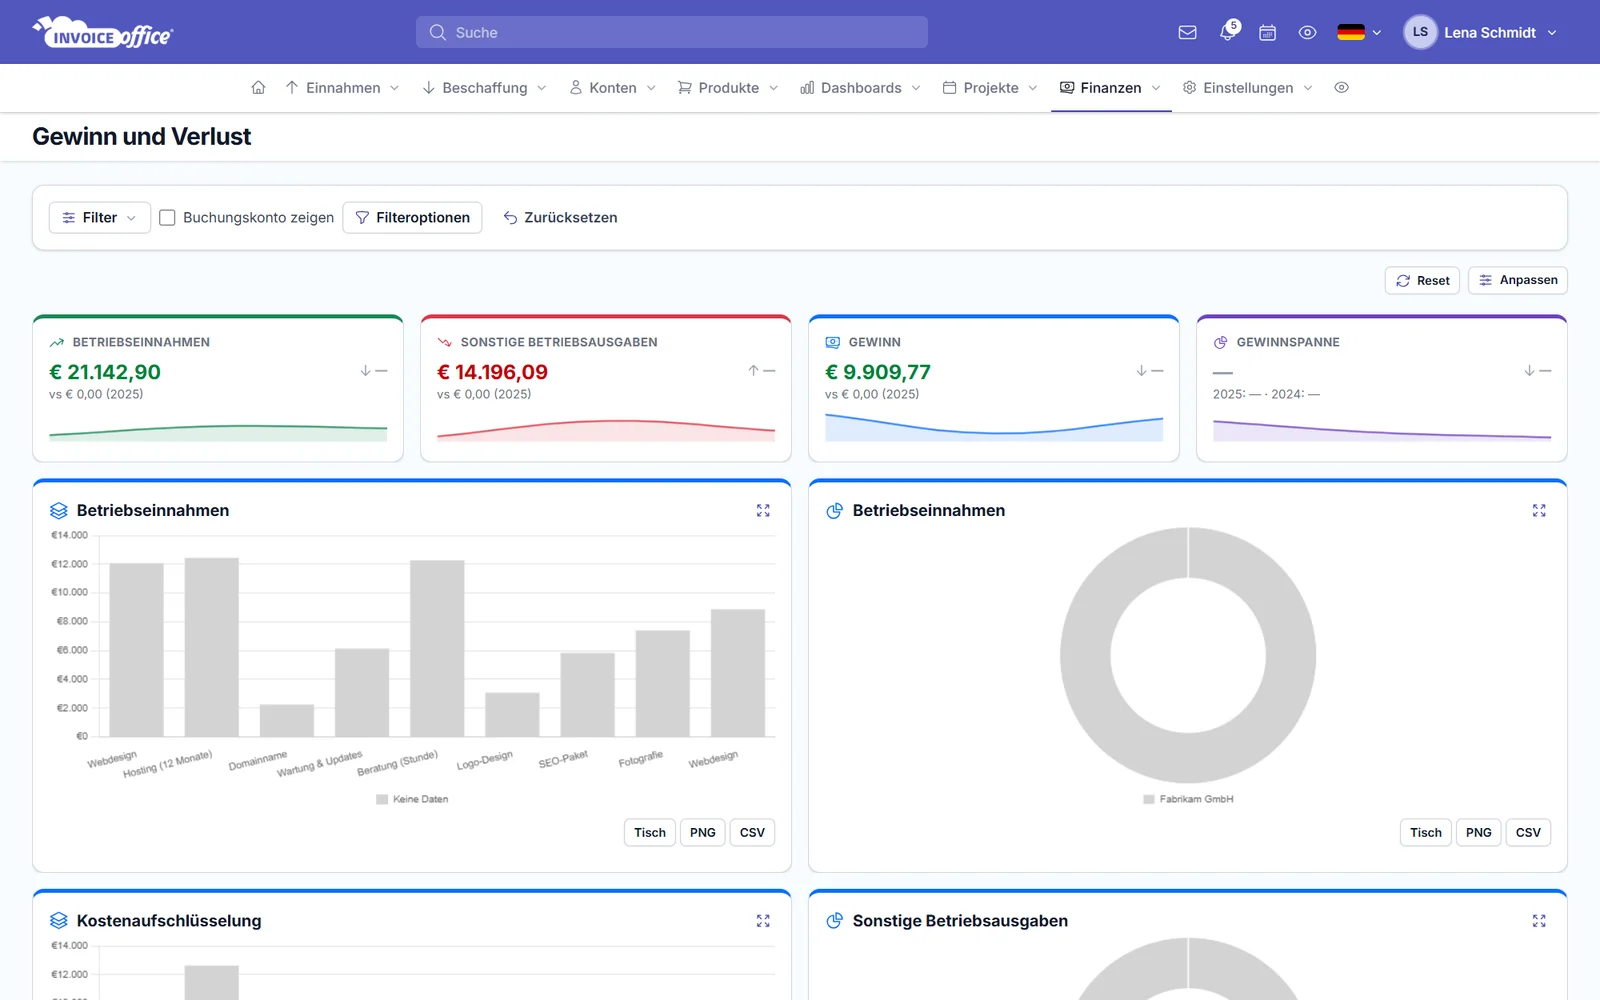Click the Betriebseinnahmen card down-arrow indicator
The width and height of the screenshot is (1600, 1000).
(366, 371)
